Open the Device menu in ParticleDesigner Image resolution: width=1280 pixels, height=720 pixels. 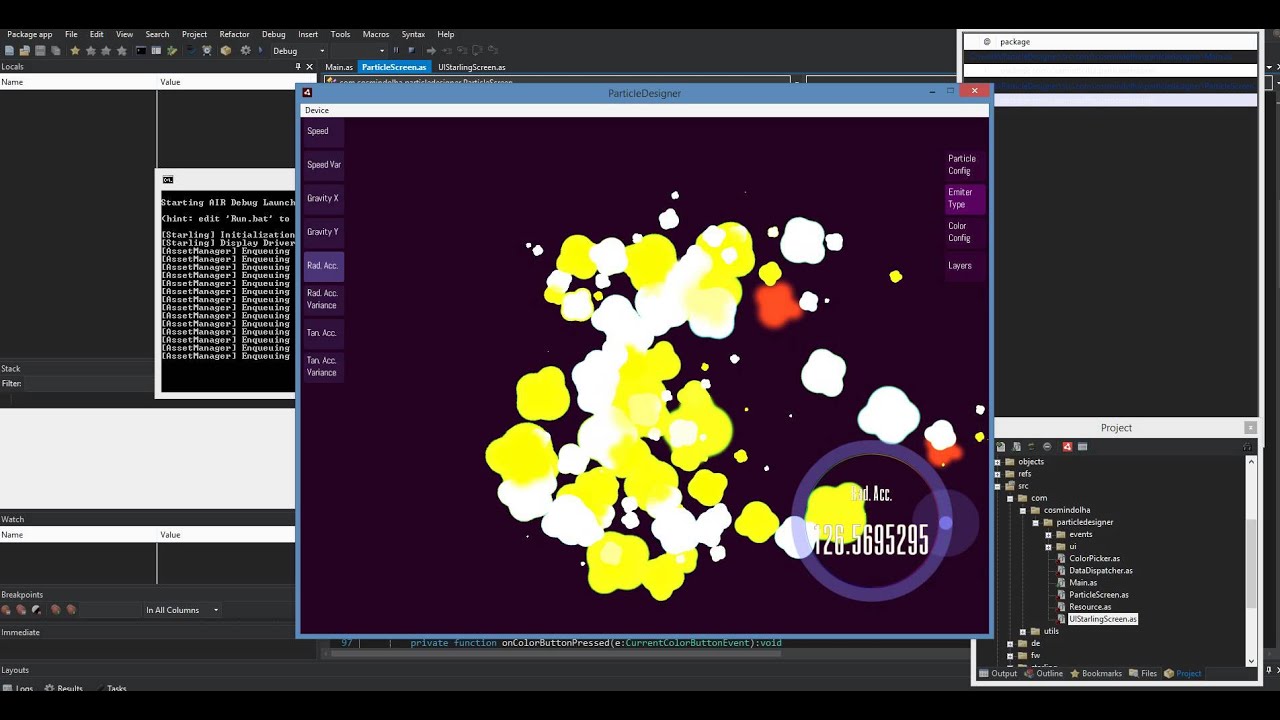coord(317,110)
